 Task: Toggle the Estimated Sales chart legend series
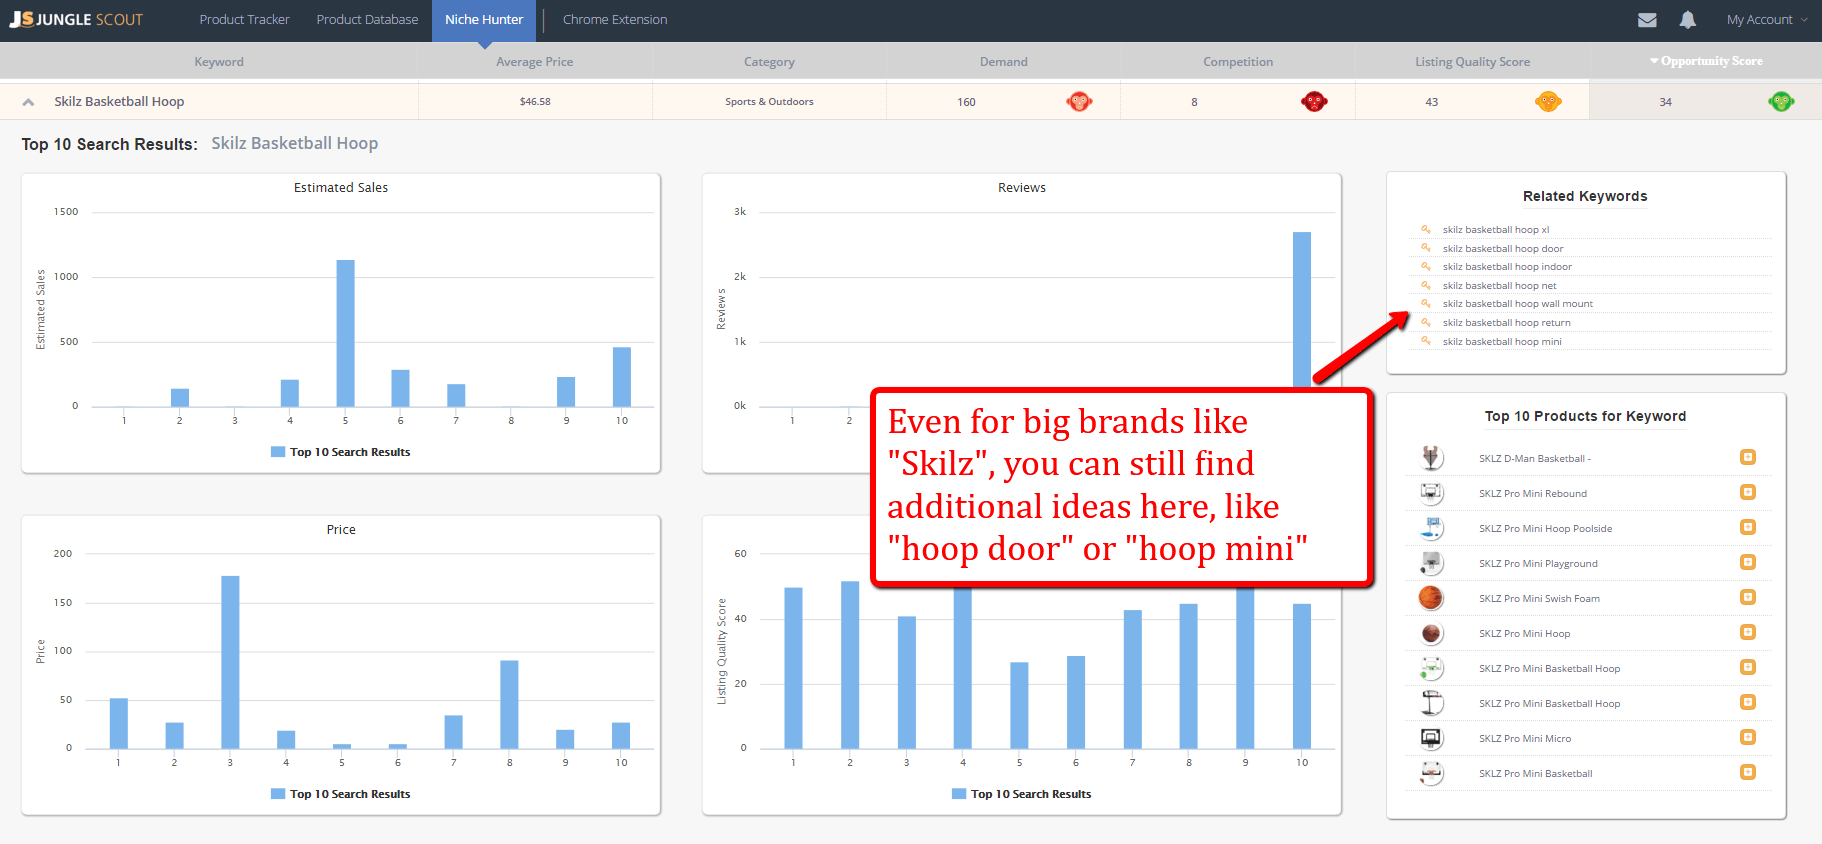click(x=341, y=452)
